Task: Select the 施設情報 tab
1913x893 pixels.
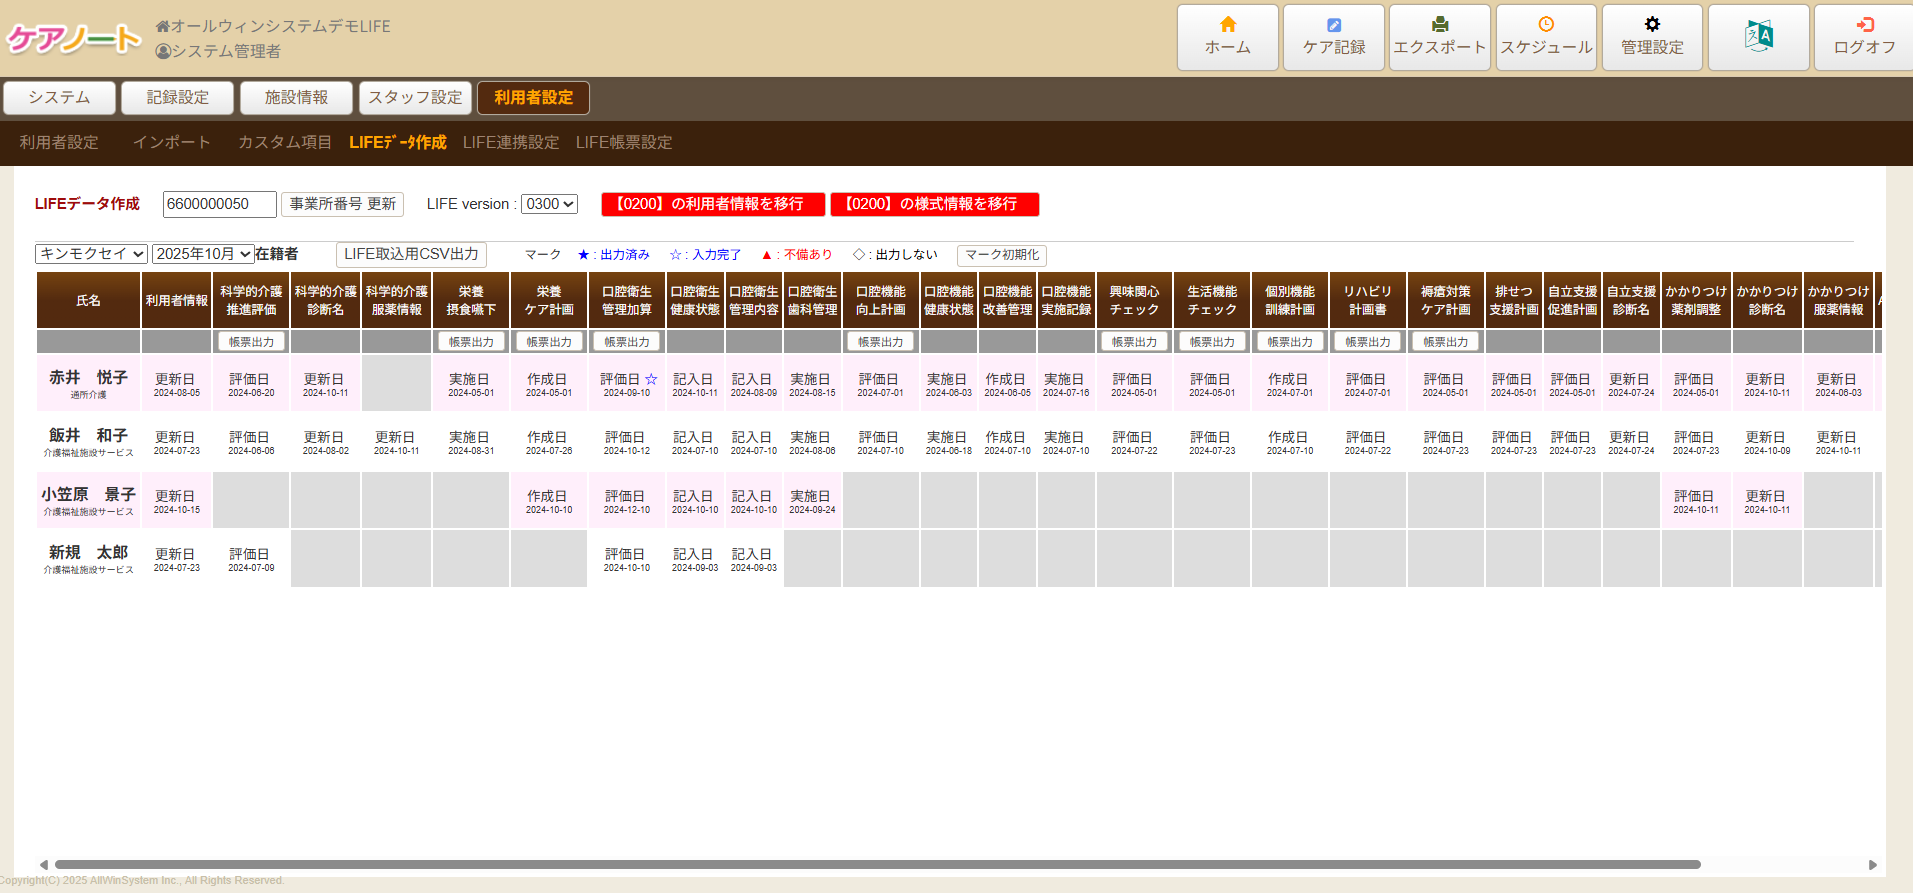Action: pyautogui.click(x=296, y=98)
